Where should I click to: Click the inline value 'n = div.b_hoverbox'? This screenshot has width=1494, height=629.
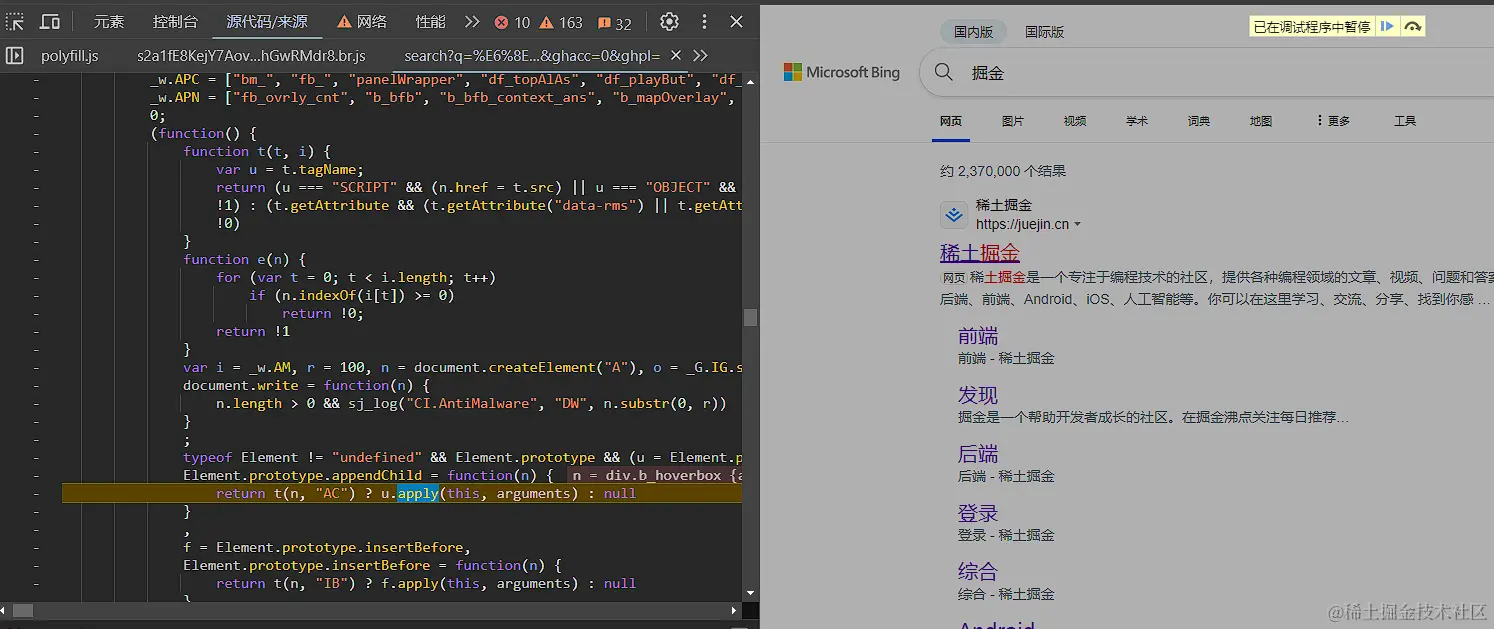click(655, 475)
